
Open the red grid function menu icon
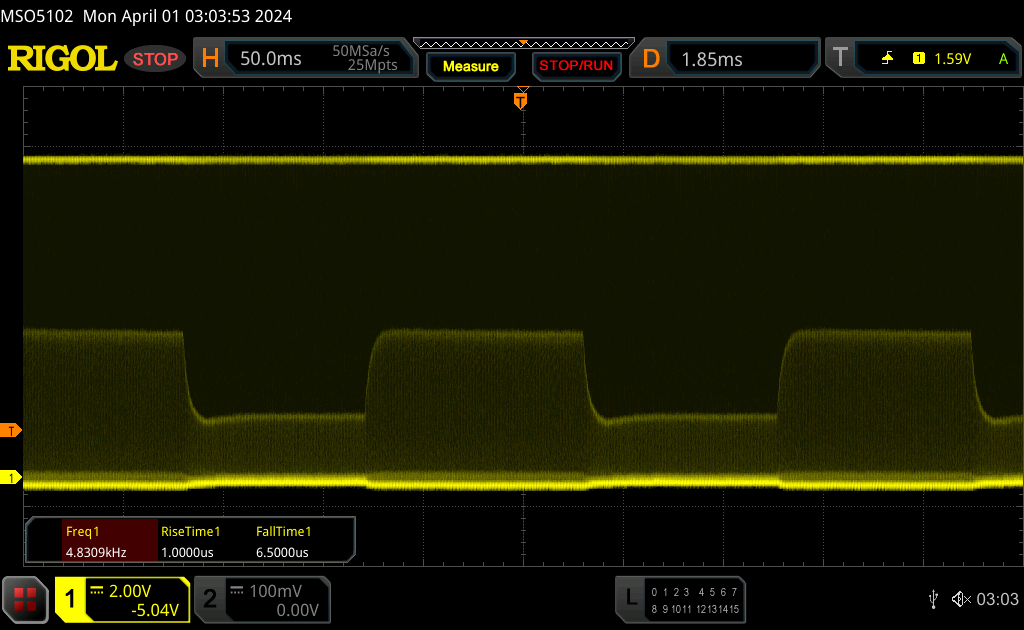click(25, 599)
